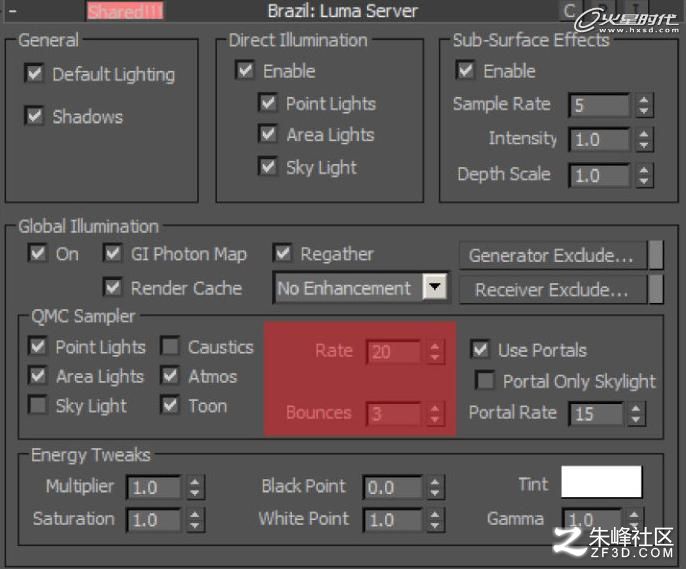This screenshot has width=686, height=569.
Task: Click Receiver Exclude button
Action: (x=552, y=290)
